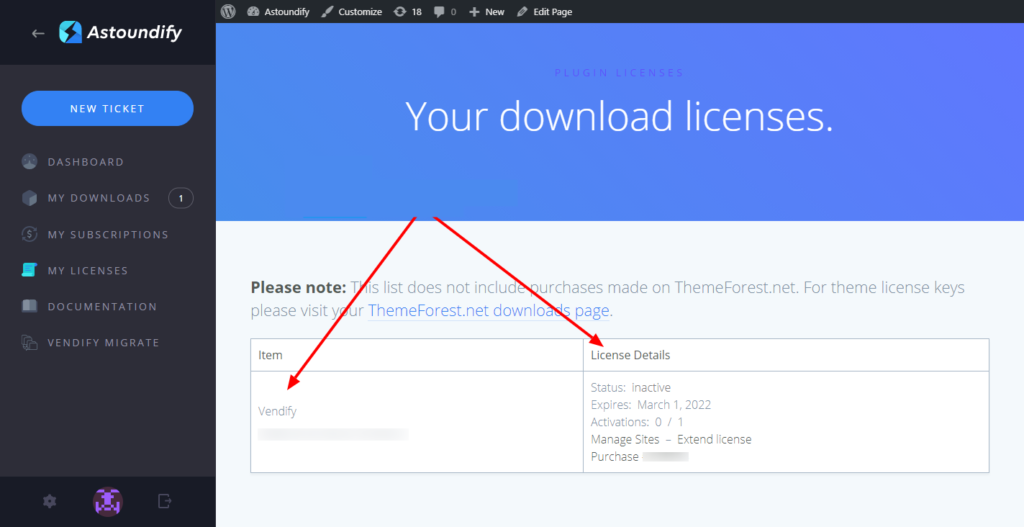The width and height of the screenshot is (1024, 527).
Task: Click Astoundify site name in admin bar
Action: coord(287,12)
